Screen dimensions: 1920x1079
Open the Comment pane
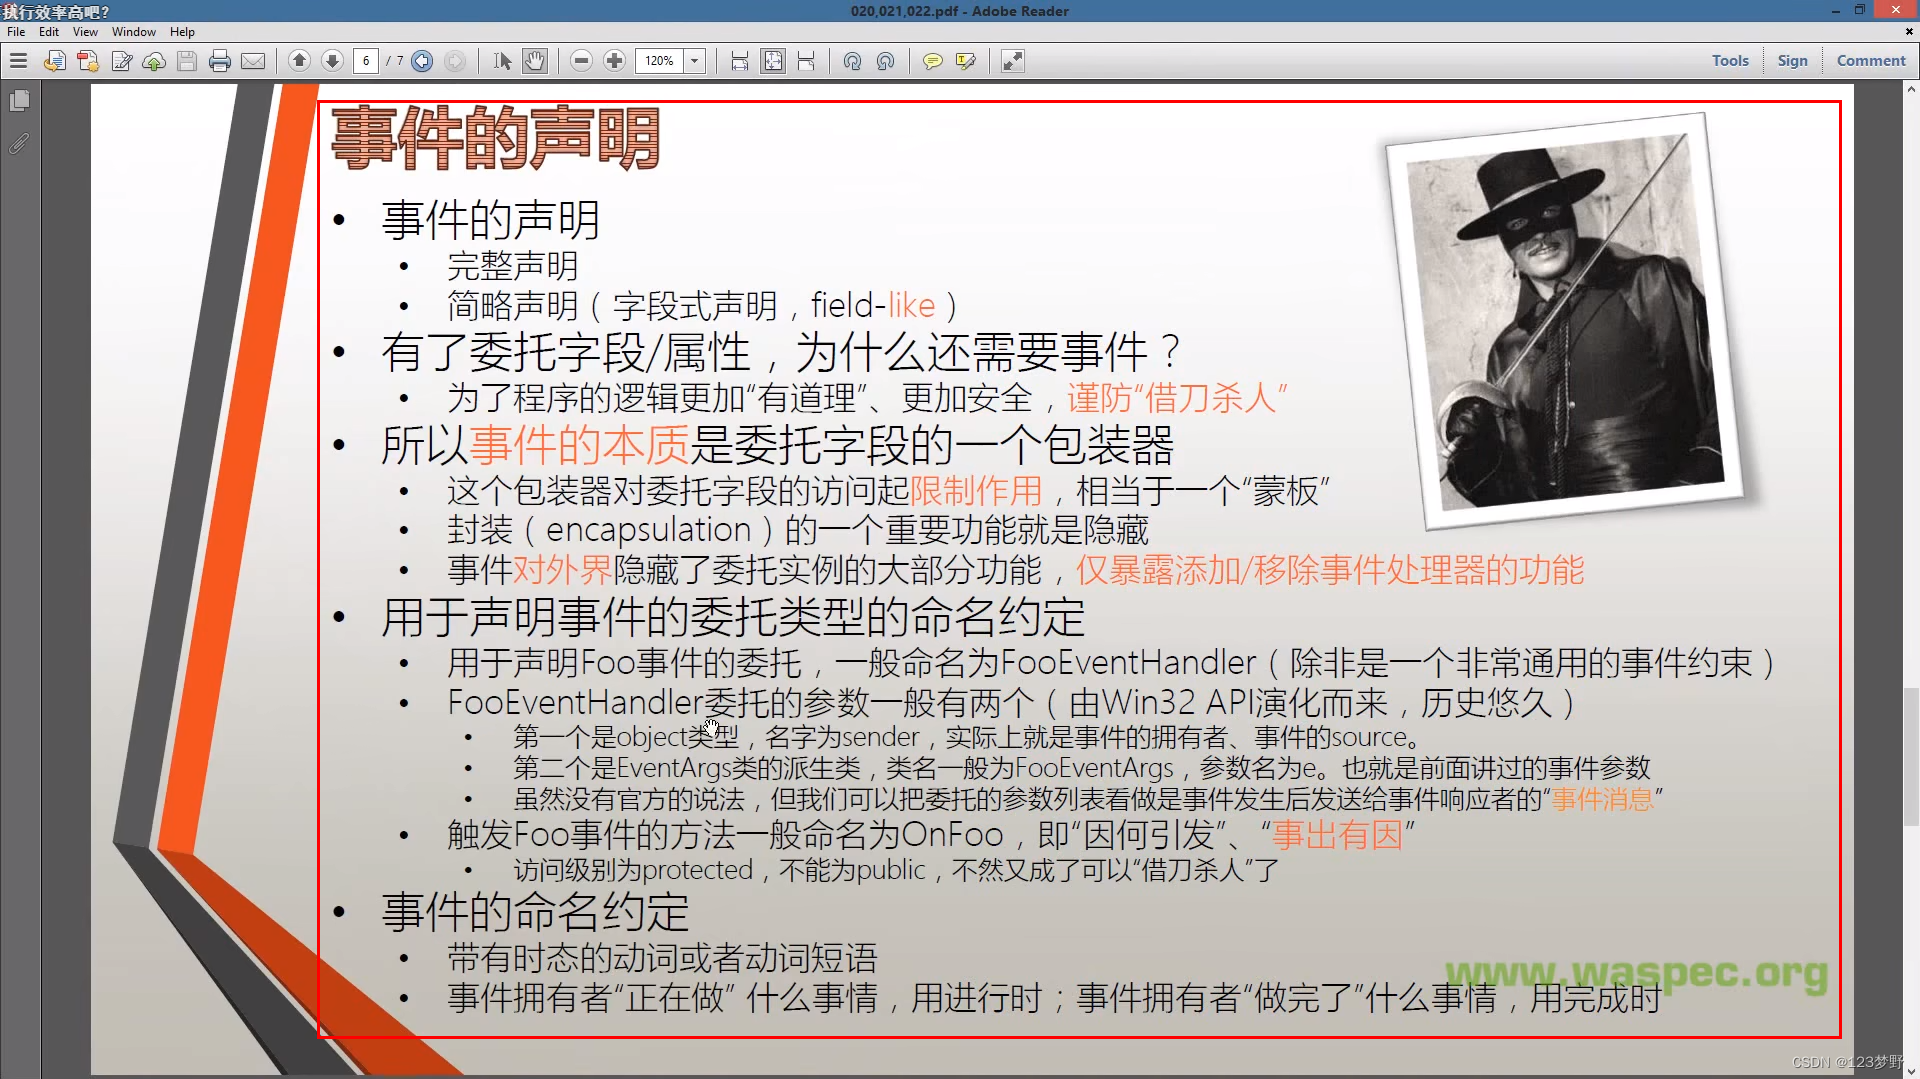(x=1871, y=61)
